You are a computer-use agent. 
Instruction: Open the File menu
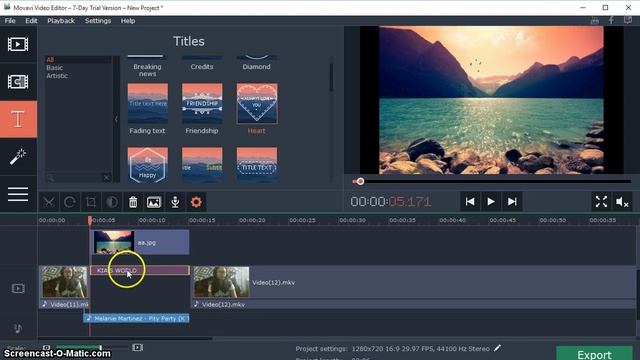[10, 21]
